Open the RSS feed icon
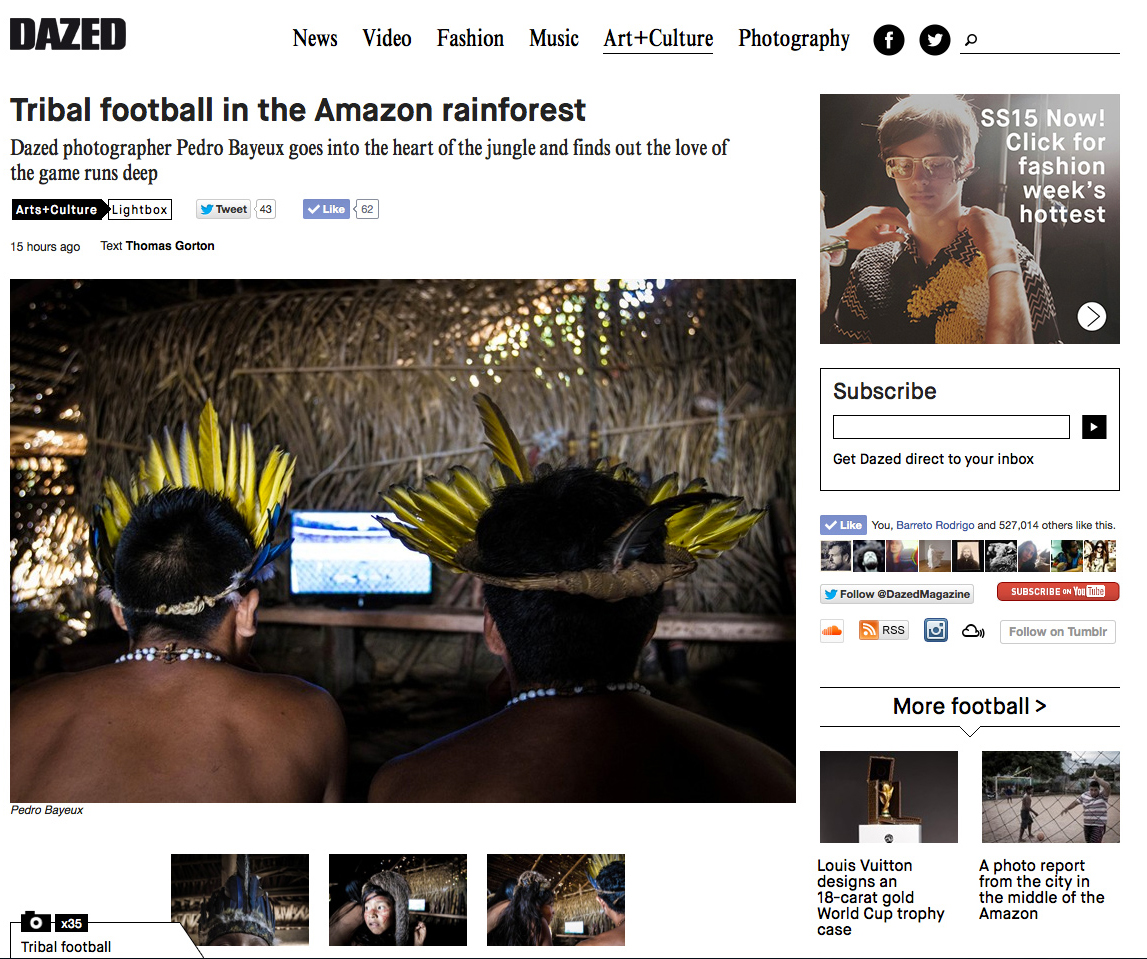Image resolution: width=1147 pixels, height=959 pixels. [x=884, y=630]
